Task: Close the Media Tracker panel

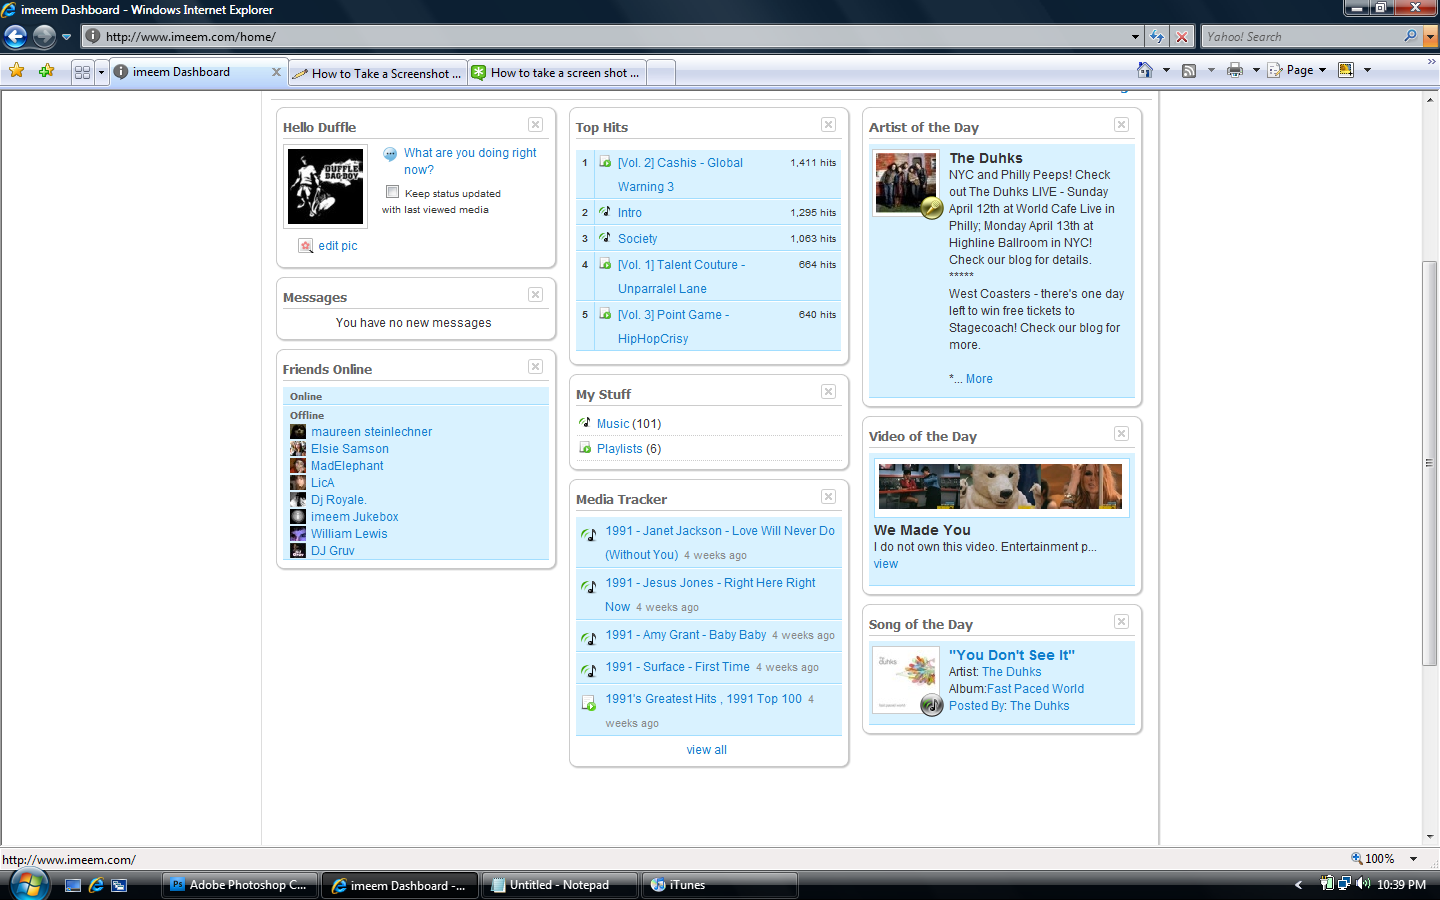Action: coord(829,497)
